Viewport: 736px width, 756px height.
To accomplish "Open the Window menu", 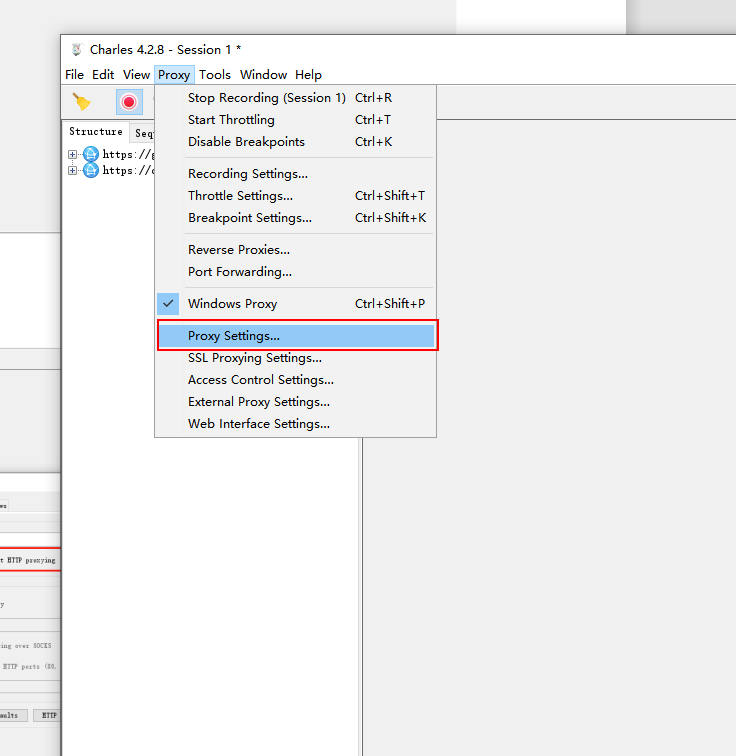I will [264, 75].
